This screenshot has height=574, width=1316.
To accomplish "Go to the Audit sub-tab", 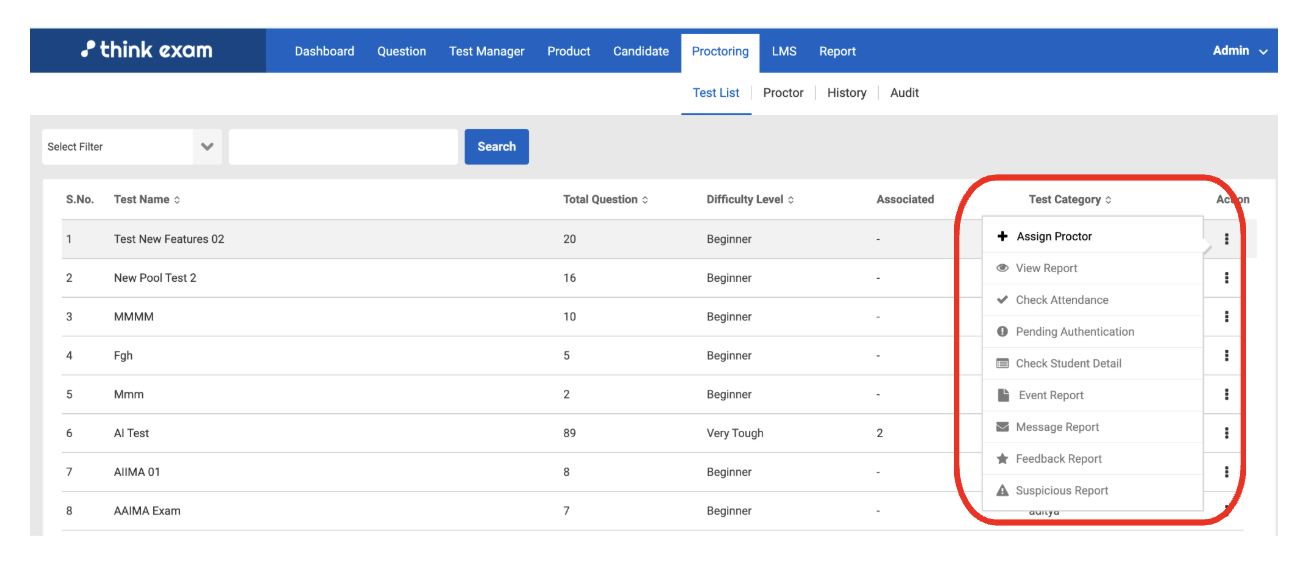I will (904, 93).
